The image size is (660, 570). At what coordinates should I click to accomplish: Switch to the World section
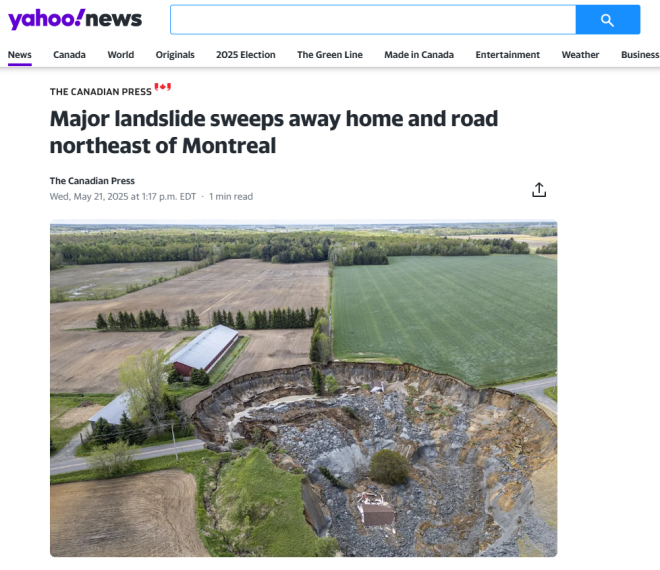121,55
